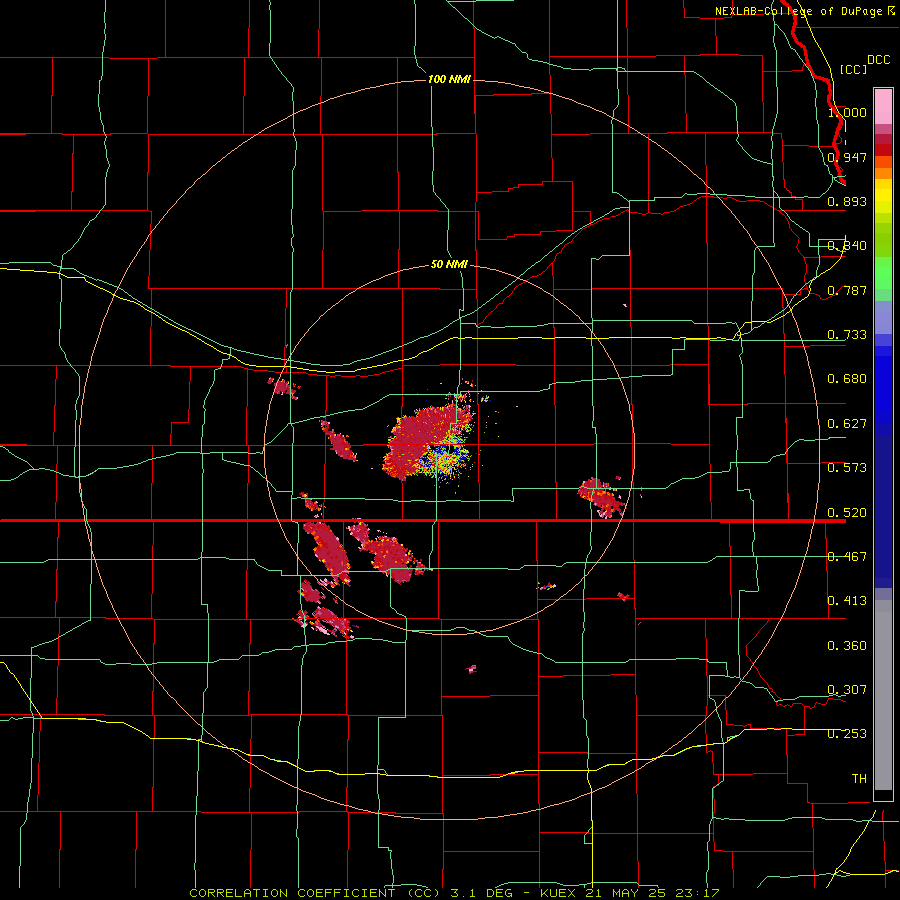The width and height of the screenshot is (900, 900).
Task: Pick the gray color band in legend
Action: (883, 695)
